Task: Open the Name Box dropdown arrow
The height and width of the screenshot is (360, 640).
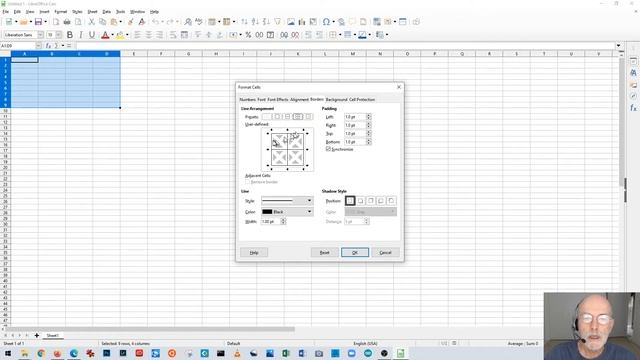Action: (38, 46)
